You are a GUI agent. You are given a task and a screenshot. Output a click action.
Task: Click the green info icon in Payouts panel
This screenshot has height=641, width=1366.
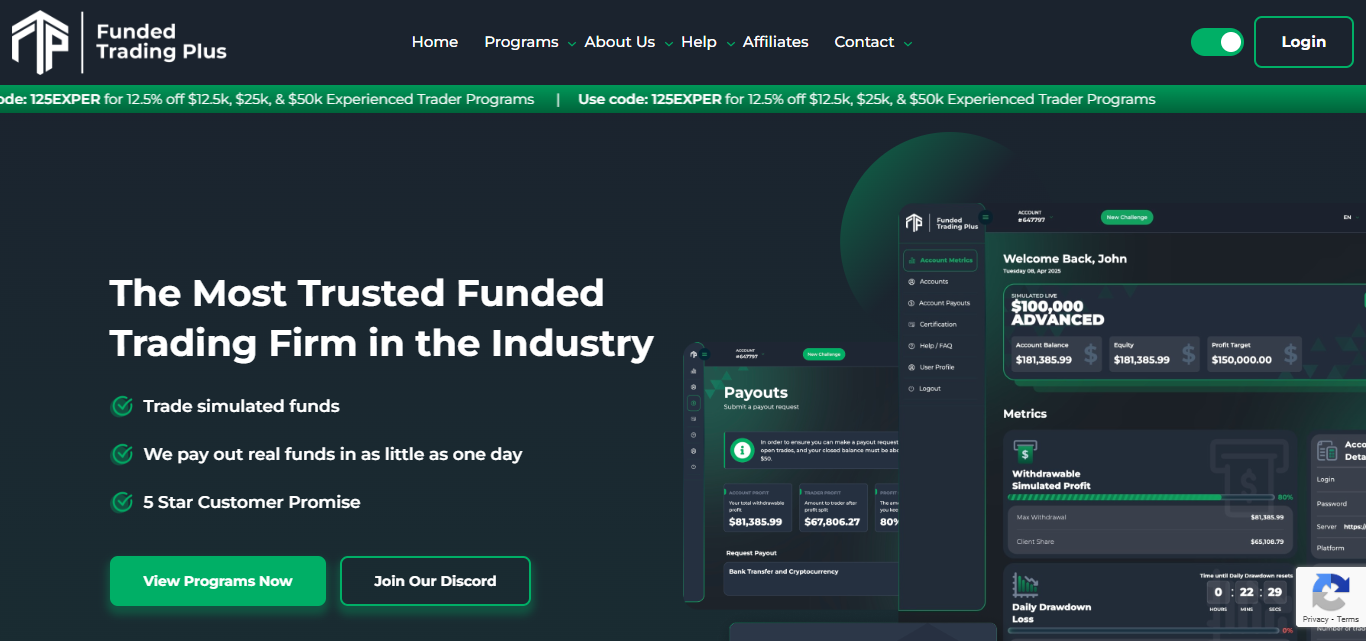(x=742, y=450)
